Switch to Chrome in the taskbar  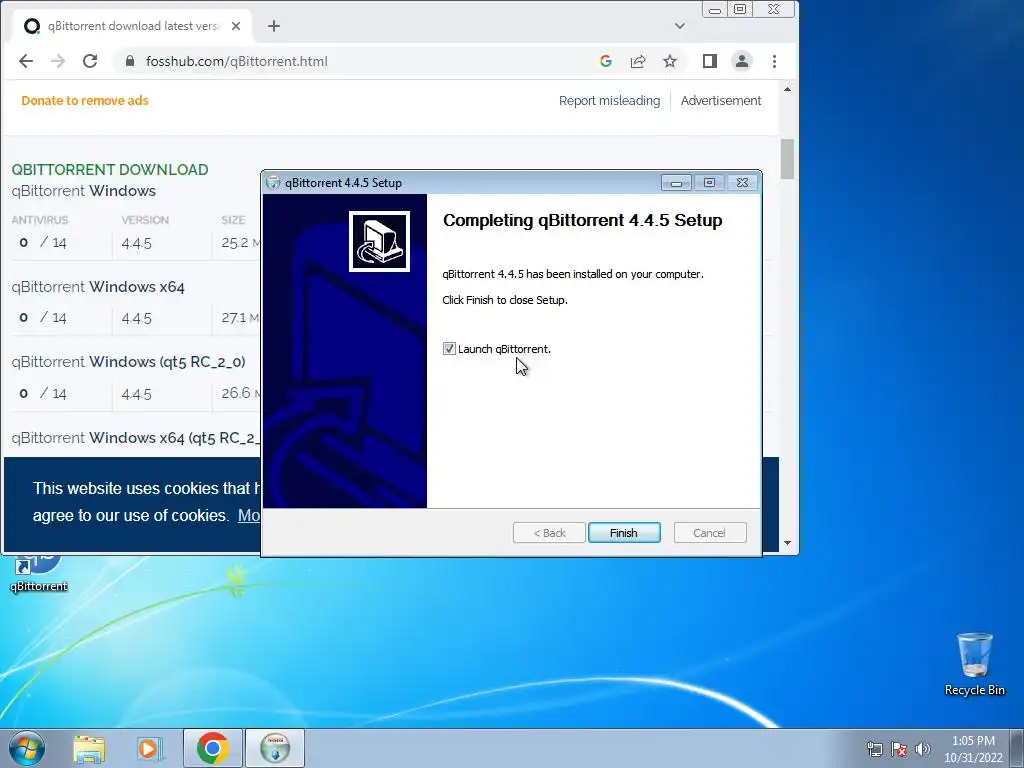[213, 748]
